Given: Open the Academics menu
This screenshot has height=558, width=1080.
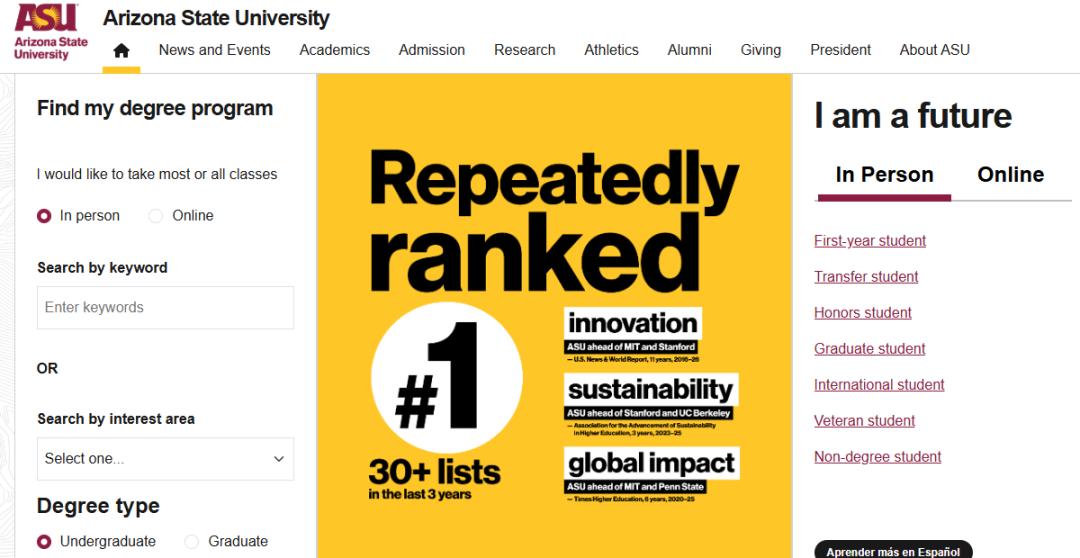Looking at the screenshot, I should pyautogui.click(x=334, y=50).
